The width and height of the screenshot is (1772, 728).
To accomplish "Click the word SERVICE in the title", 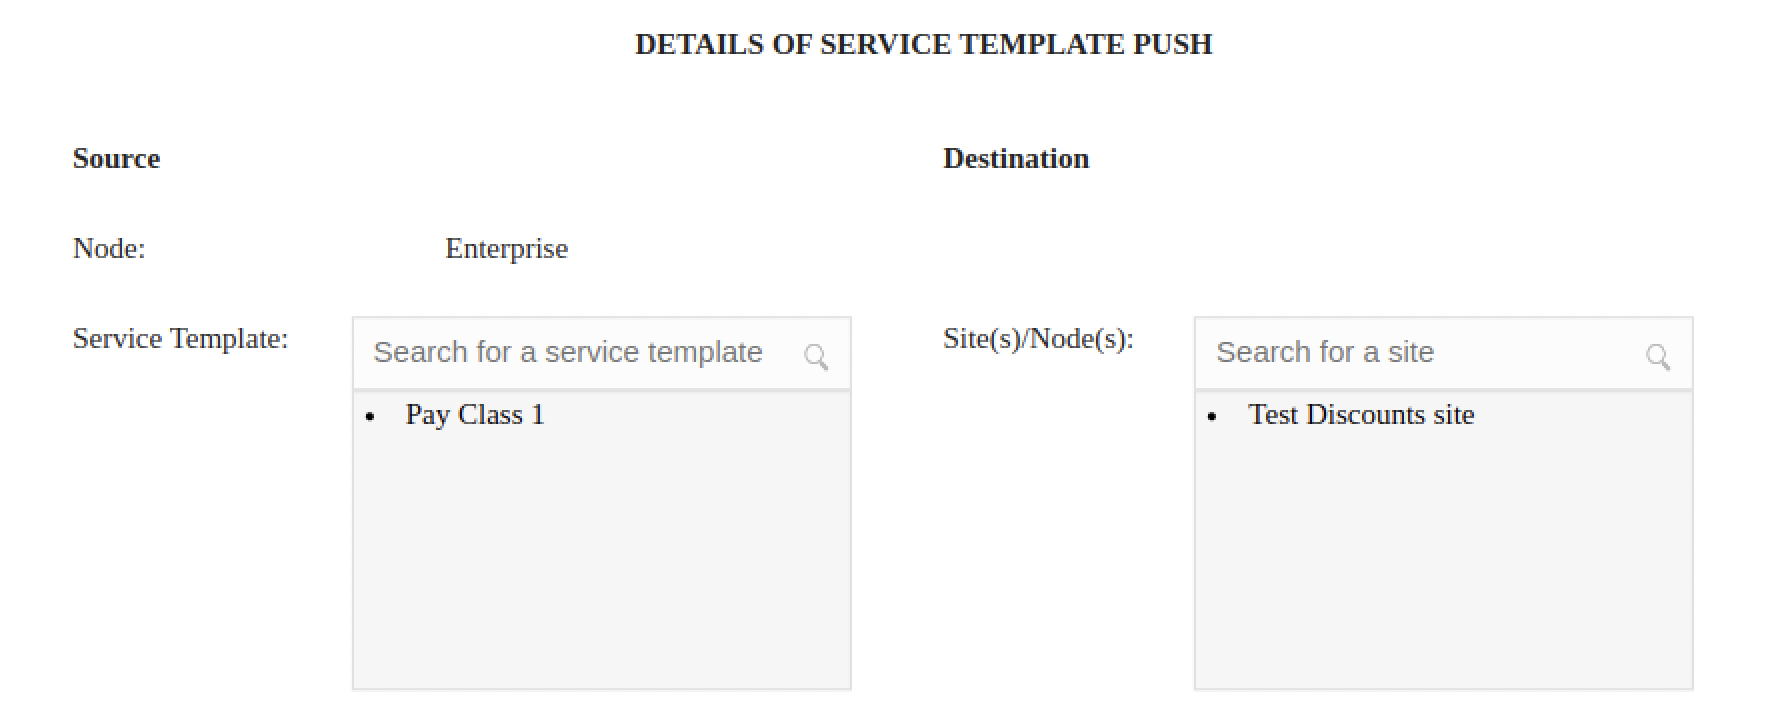I will click(885, 44).
